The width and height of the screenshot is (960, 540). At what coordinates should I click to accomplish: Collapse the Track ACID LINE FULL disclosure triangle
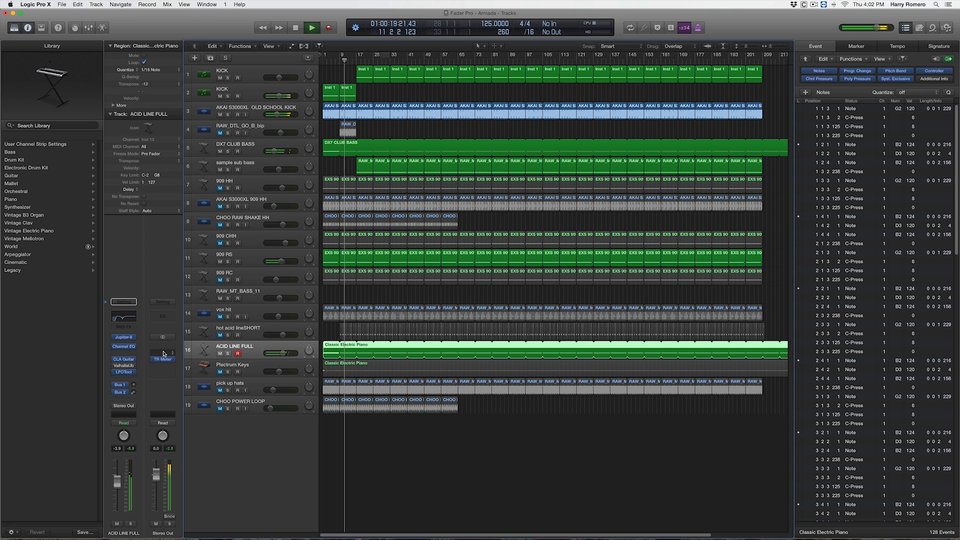coord(110,114)
